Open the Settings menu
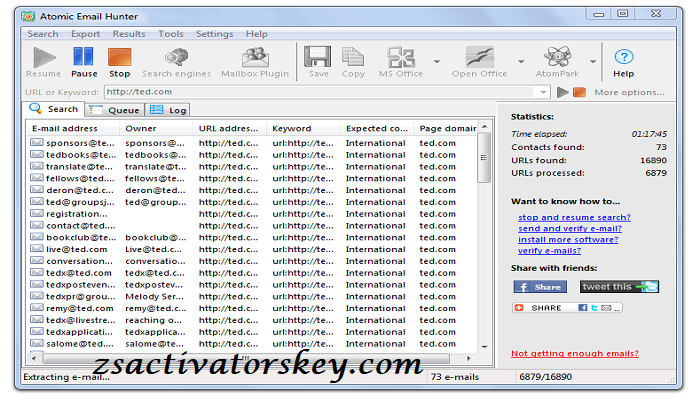 click(214, 34)
